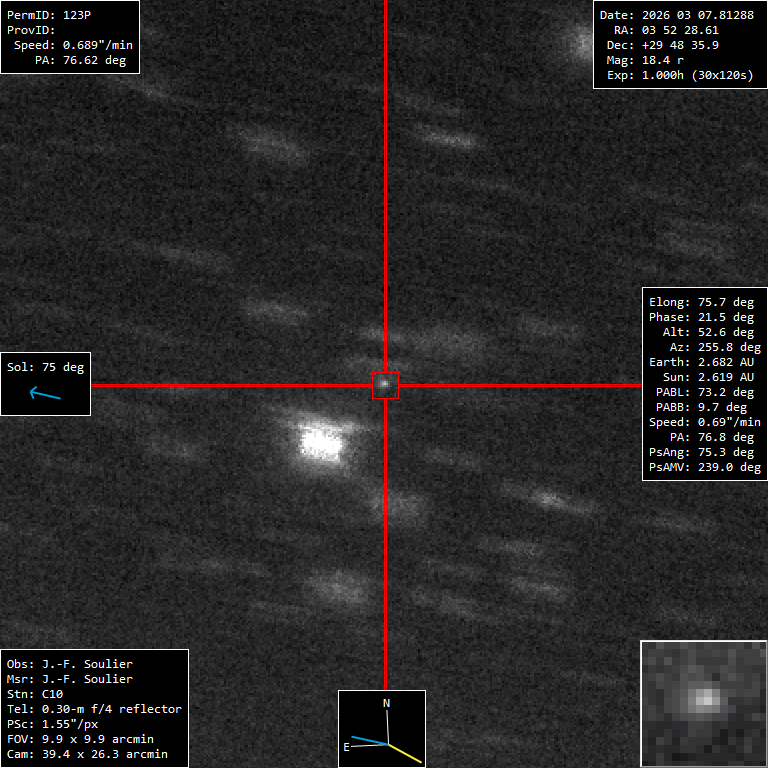Click the E label on the compass
Image resolution: width=768 pixels, height=768 pixels.
pyautogui.click(x=348, y=746)
